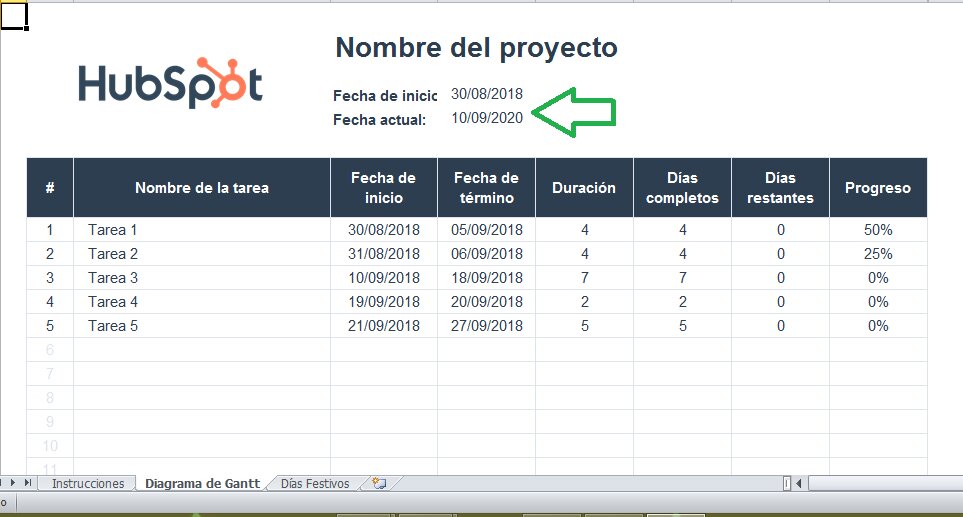This screenshot has width=963, height=517.
Task: Select end date cell 05/09/2018
Action: (486, 230)
